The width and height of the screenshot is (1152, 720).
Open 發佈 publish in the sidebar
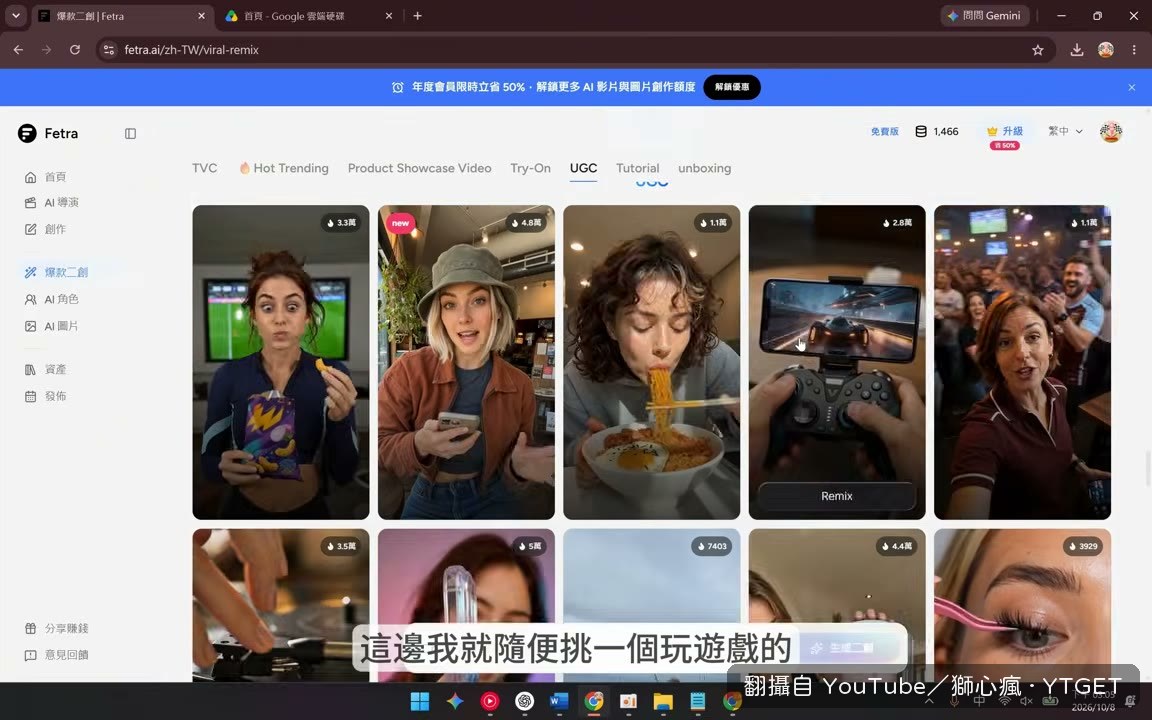[x=46, y=397]
